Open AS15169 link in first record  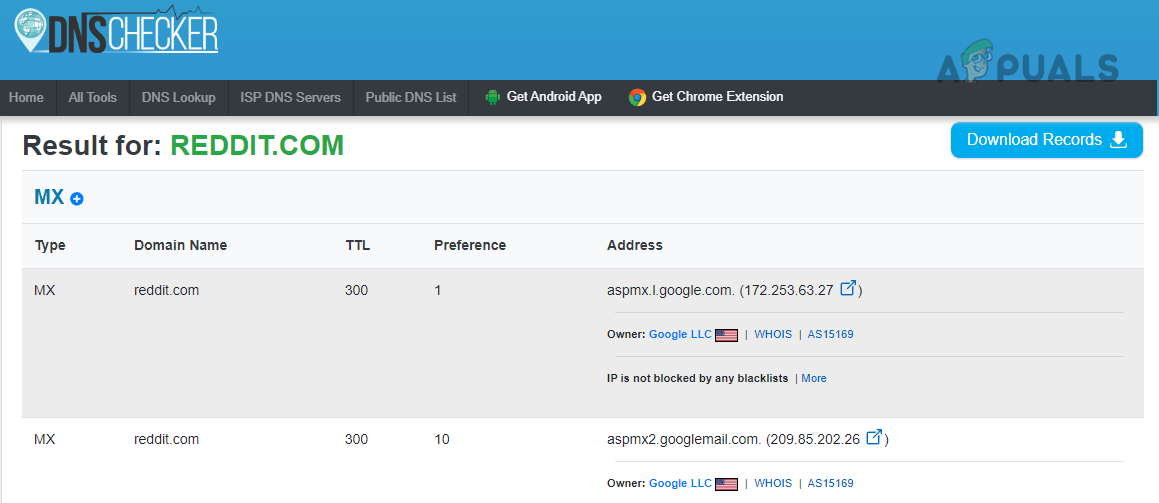point(830,334)
